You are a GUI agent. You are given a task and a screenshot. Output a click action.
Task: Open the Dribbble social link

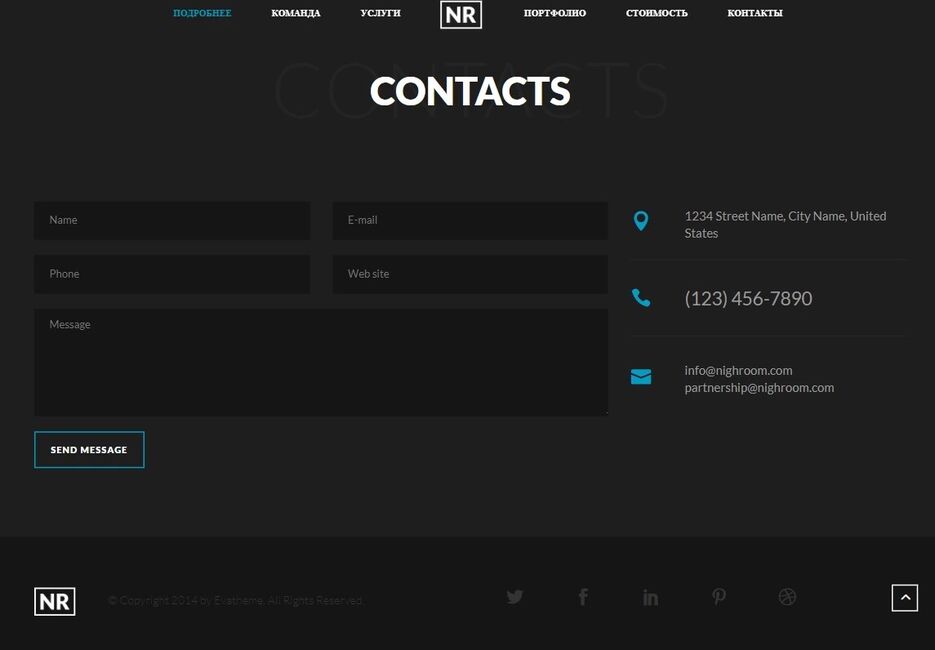[787, 597]
